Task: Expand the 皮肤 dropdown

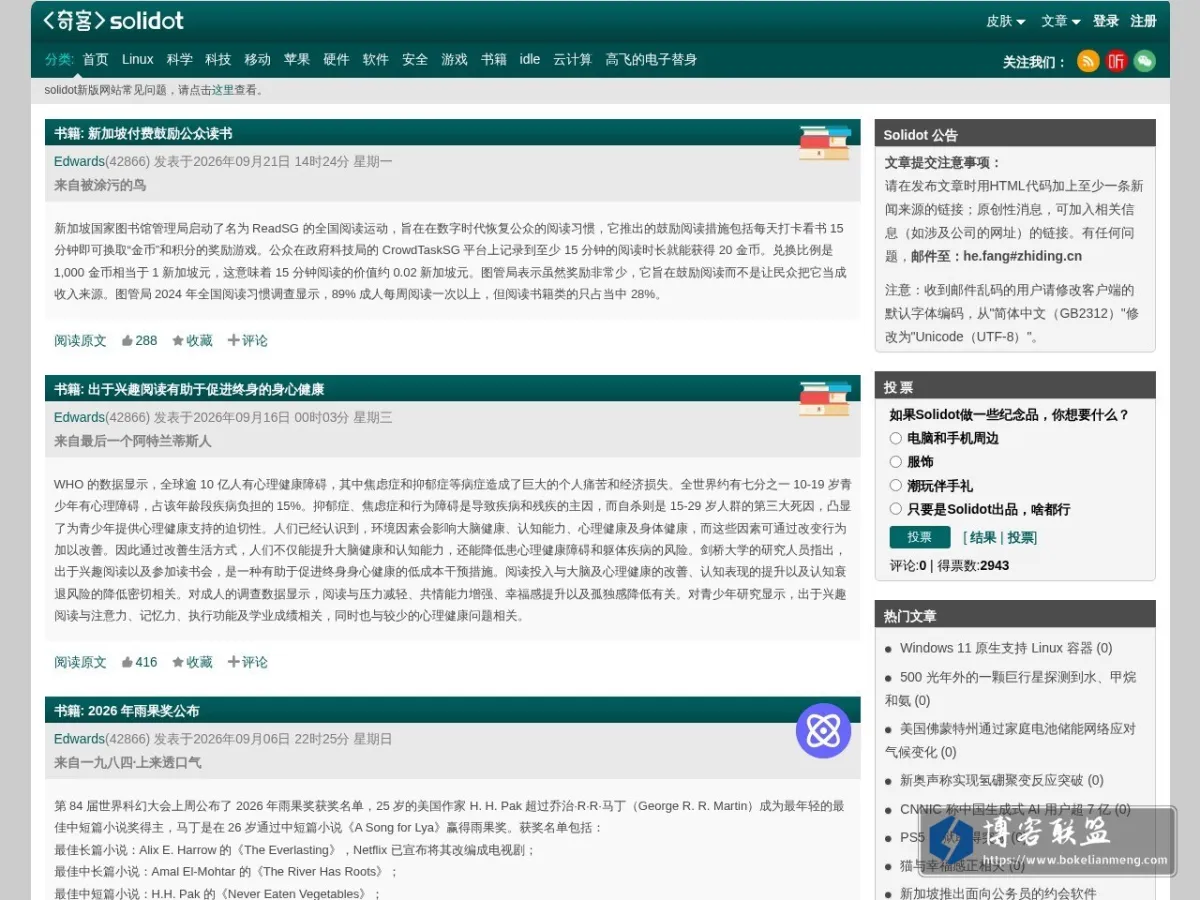Action: pos(1006,21)
